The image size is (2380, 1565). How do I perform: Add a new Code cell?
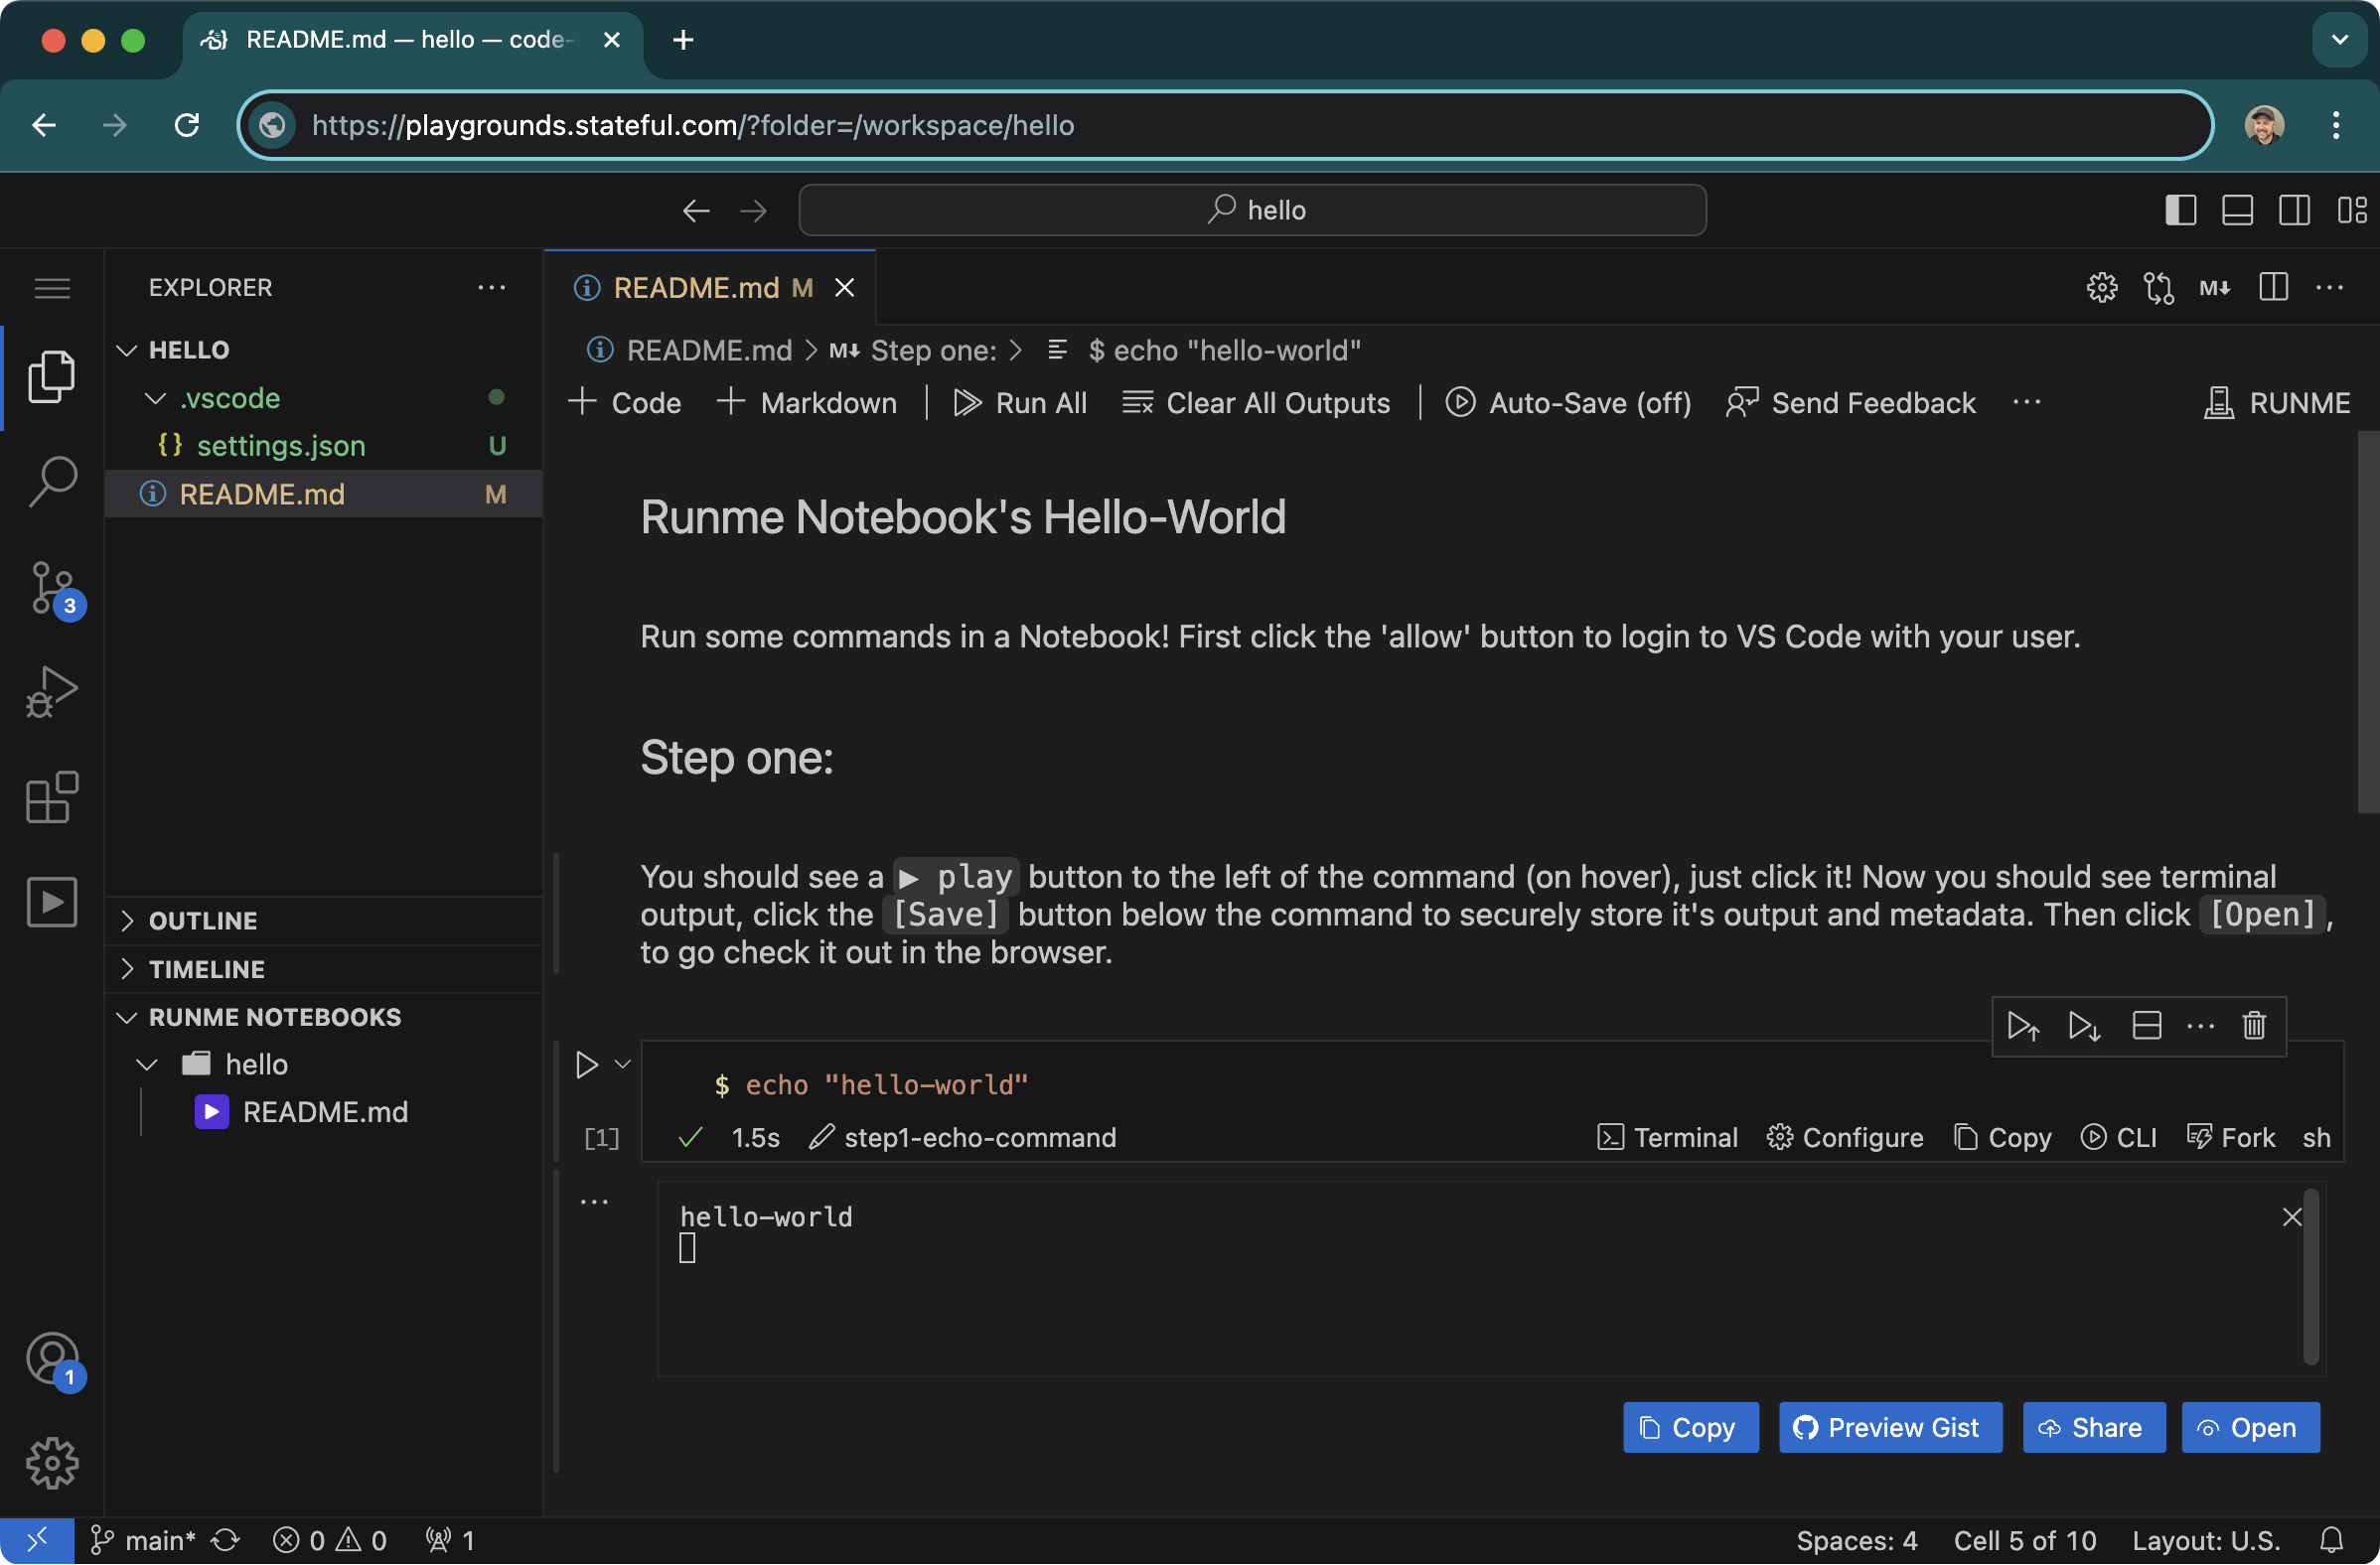(625, 403)
